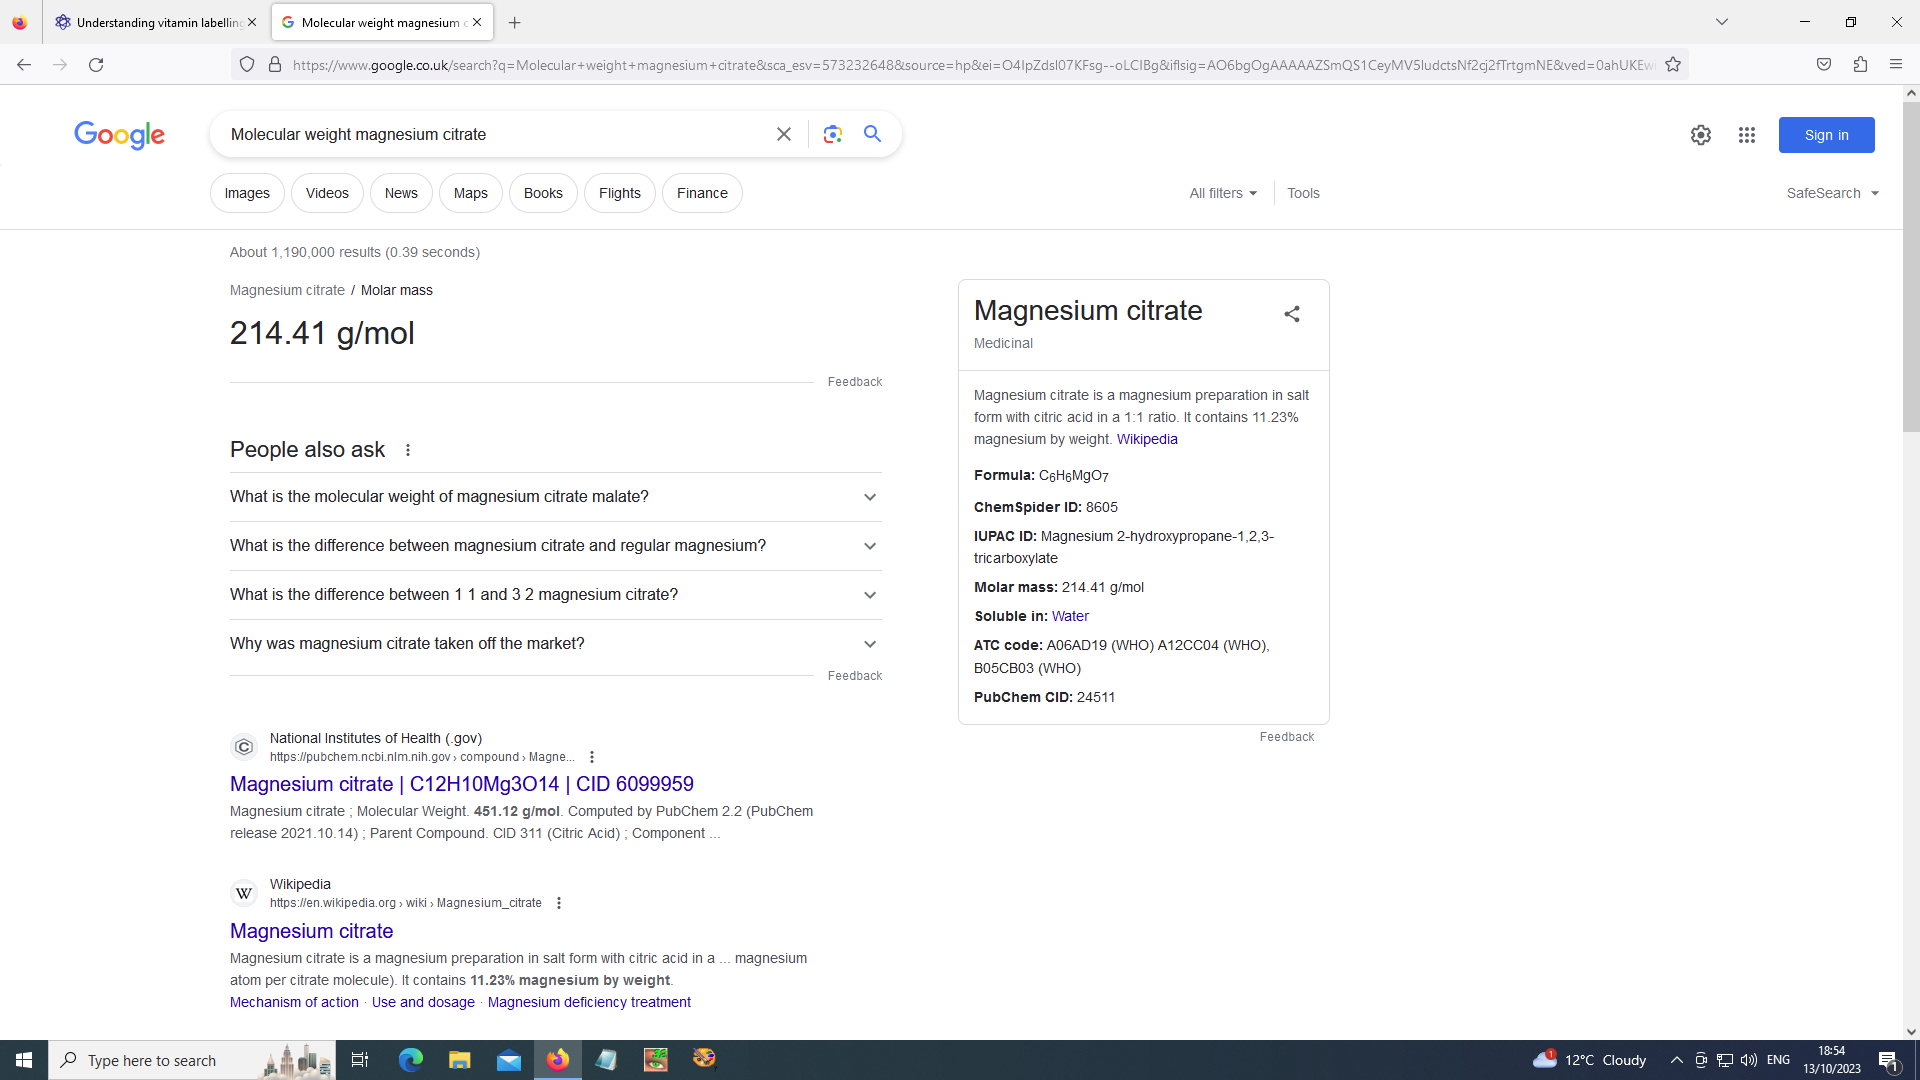The image size is (1920, 1080).
Task: Click the magnifying glass search icon
Action: (873, 134)
